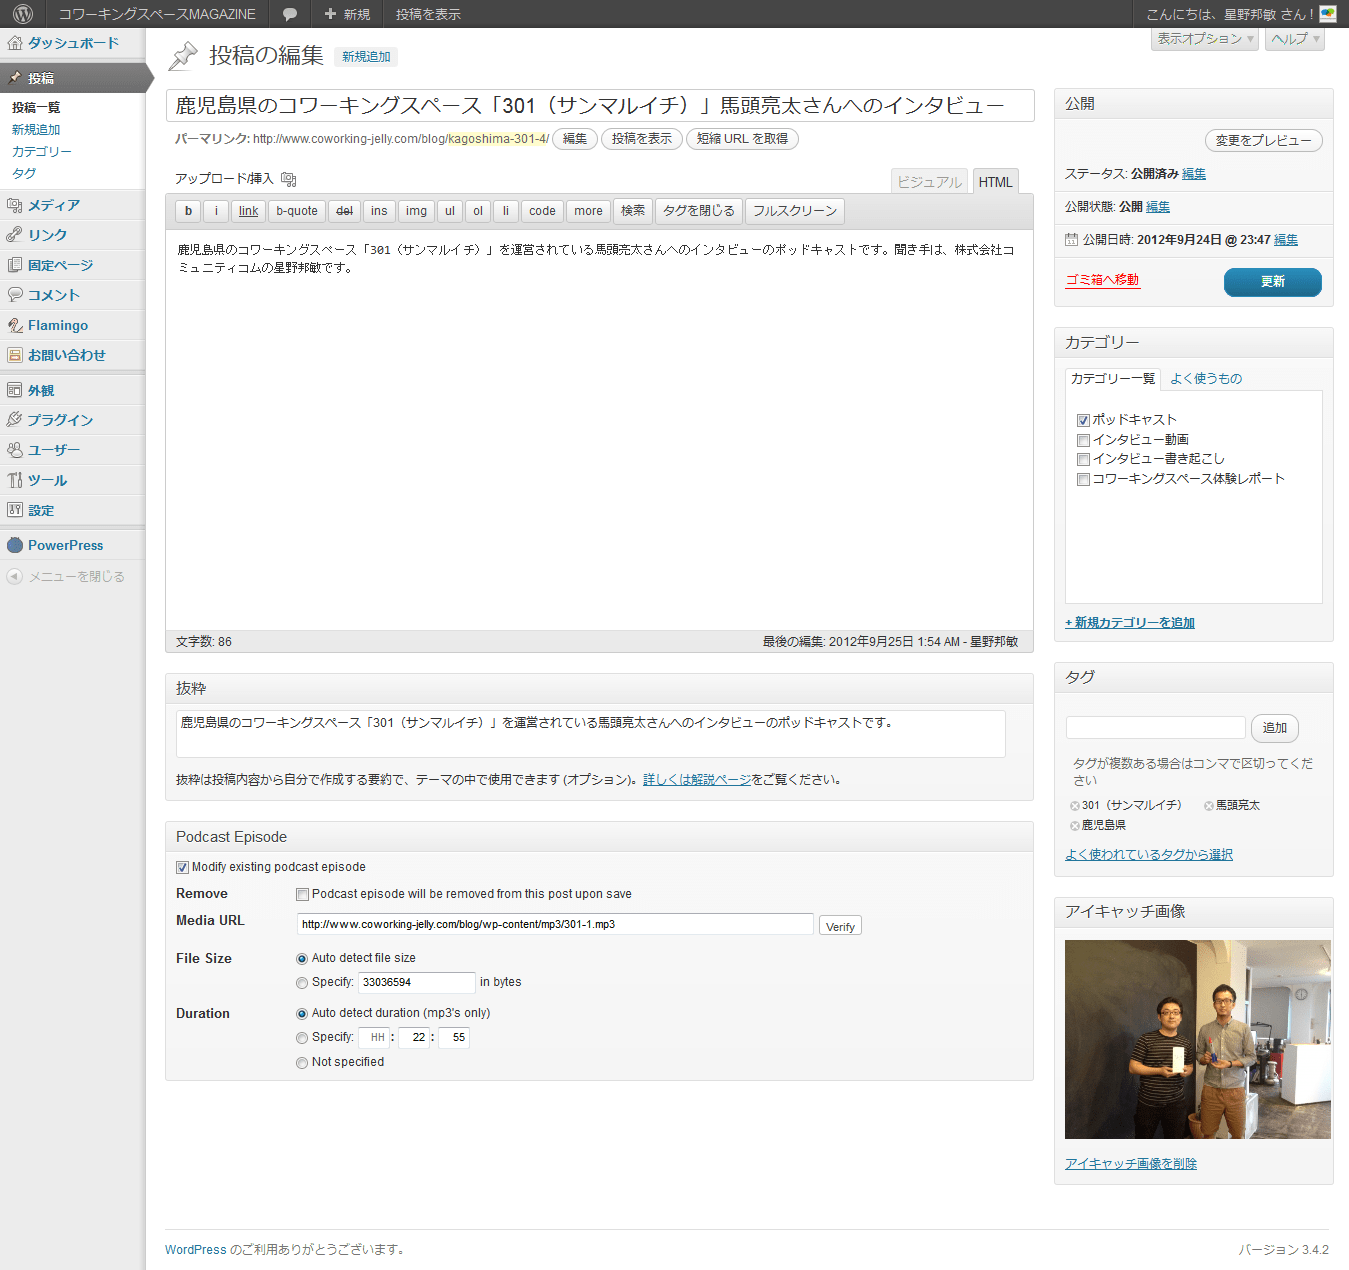Select Auto detect file size radio
Screen dimensions: 1349x1270
click(x=302, y=958)
